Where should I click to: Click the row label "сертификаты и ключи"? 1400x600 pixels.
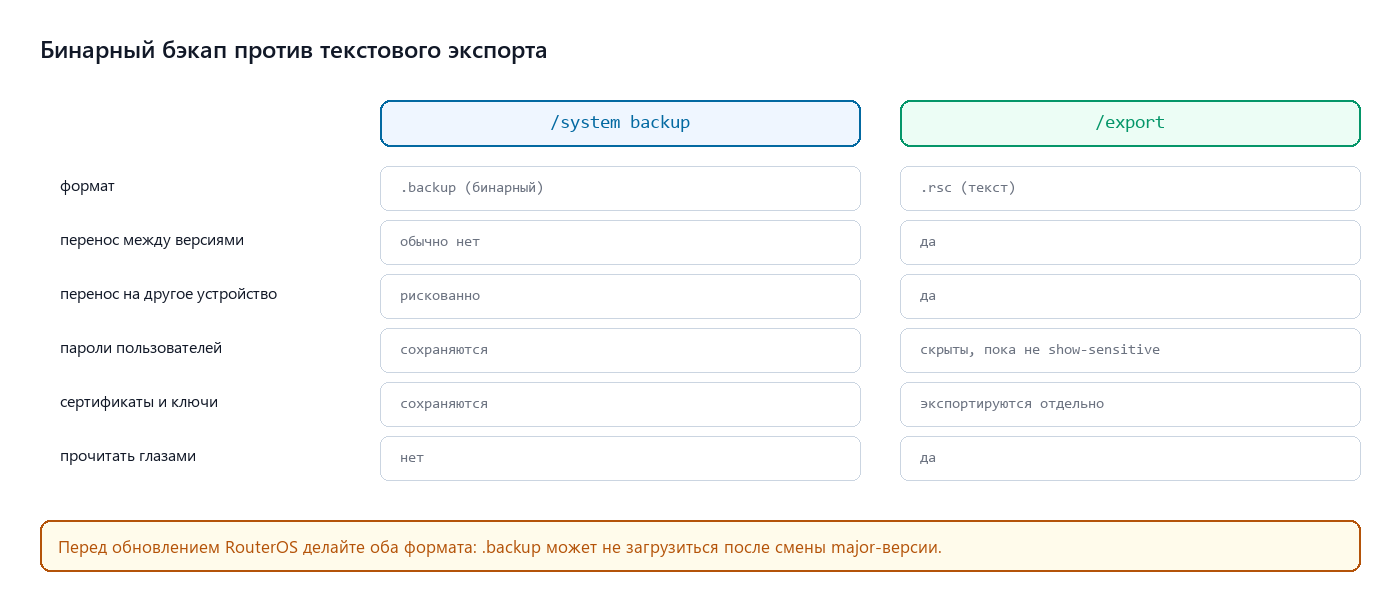[139, 402]
